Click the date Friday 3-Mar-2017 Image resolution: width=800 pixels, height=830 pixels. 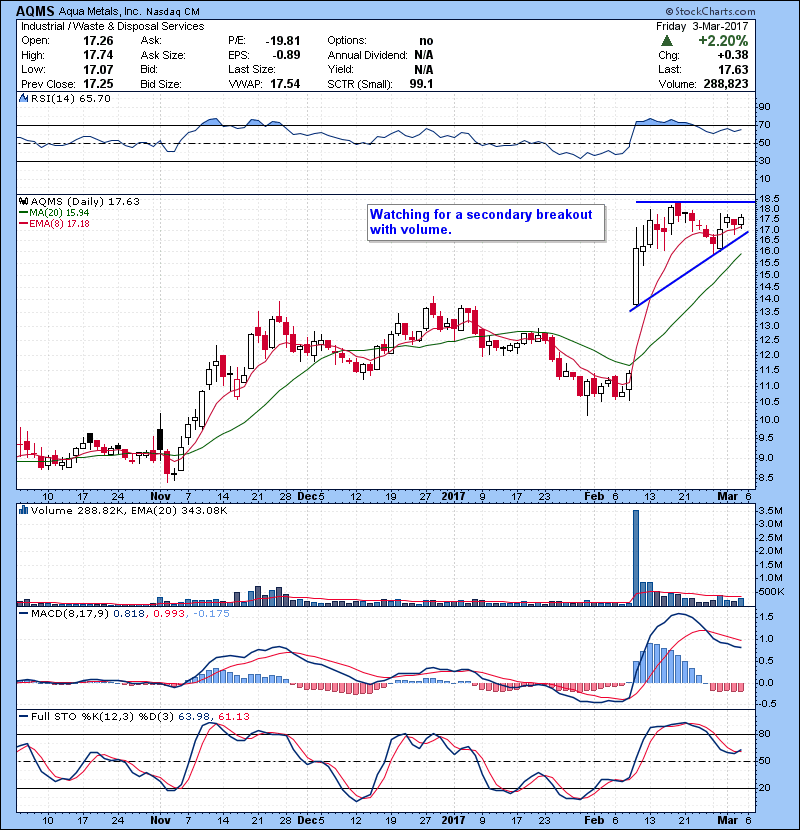pyautogui.click(x=702, y=26)
